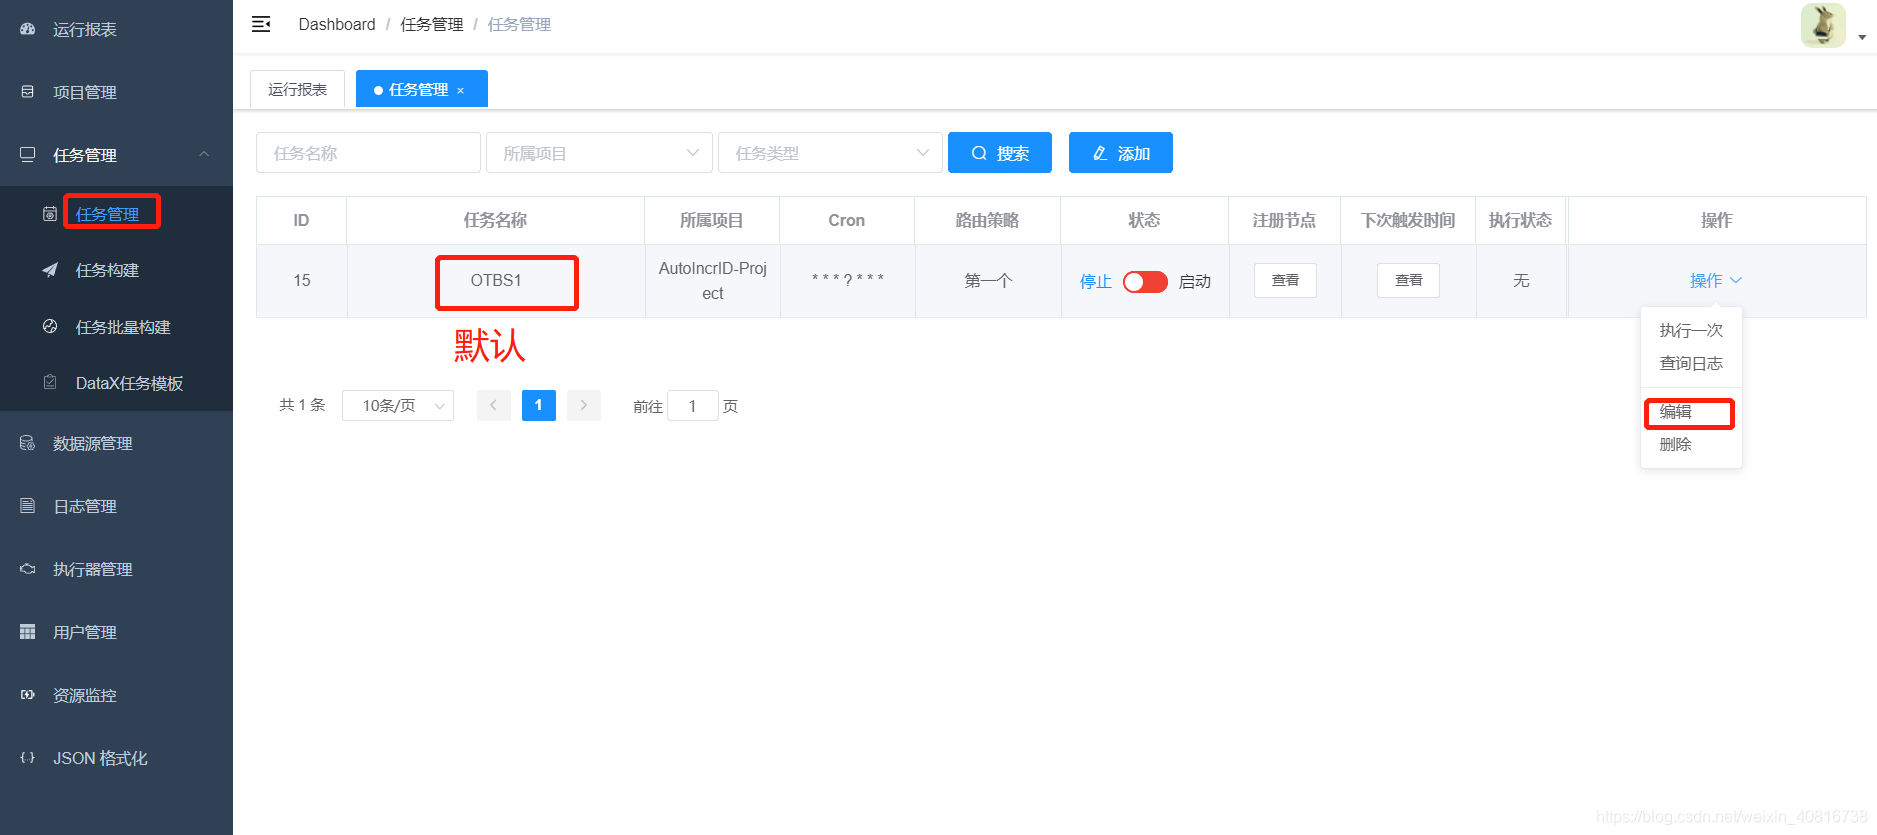Click the AutoIncrID-Project cell
This screenshot has width=1877, height=835.
[713, 281]
